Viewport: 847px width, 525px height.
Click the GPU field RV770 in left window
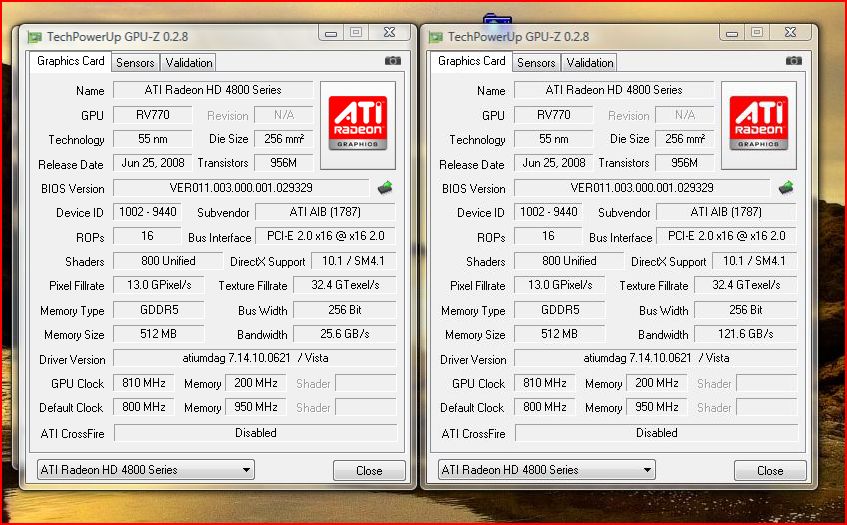(153, 115)
